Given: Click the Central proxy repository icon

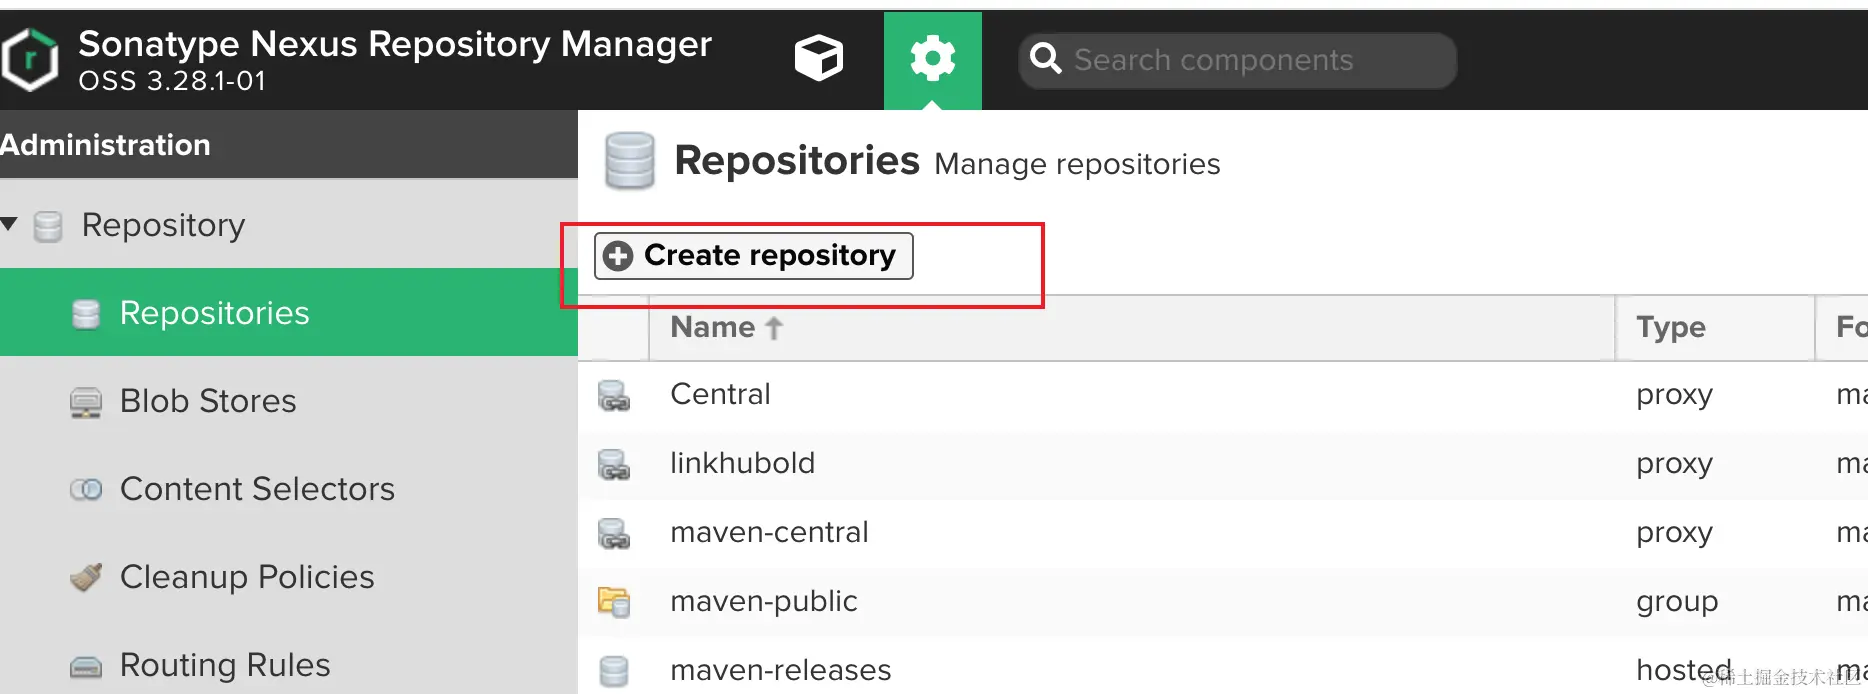Looking at the screenshot, I should pyautogui.click(x=614, y=396).
